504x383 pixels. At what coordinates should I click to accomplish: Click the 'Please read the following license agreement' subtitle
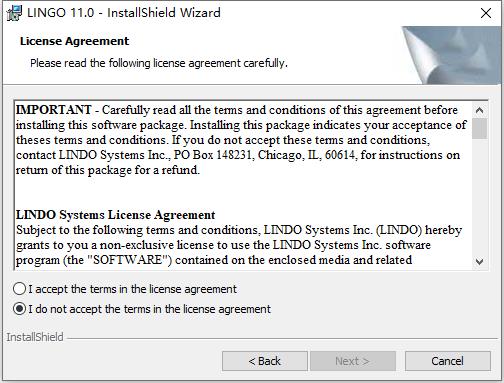point(159,63)
